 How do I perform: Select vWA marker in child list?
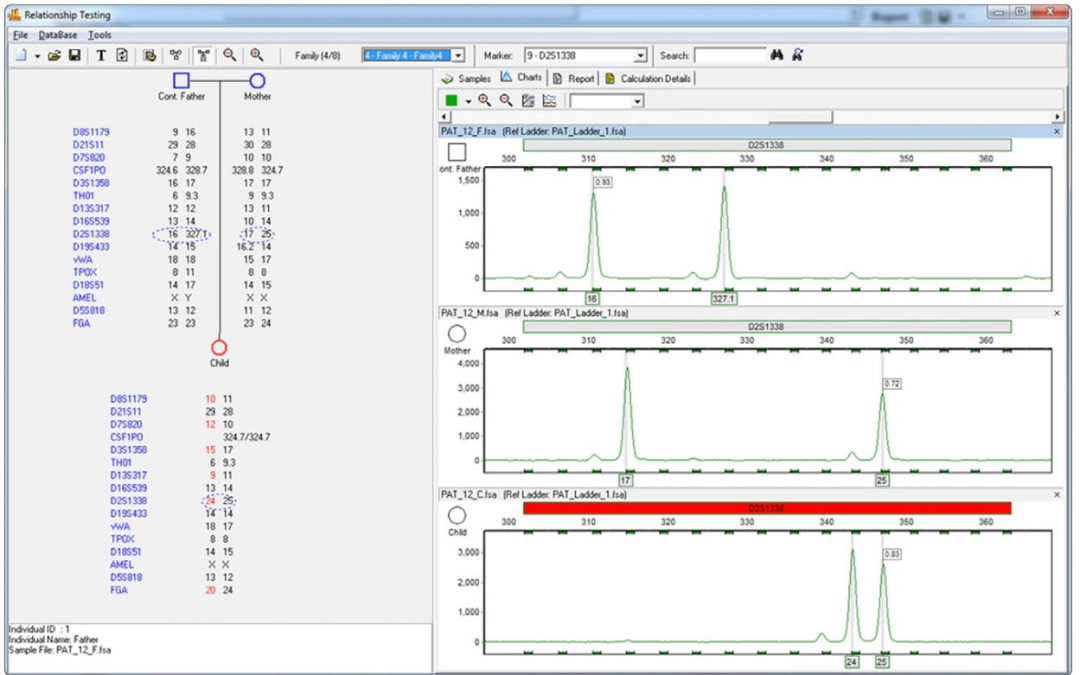click(121, 526)
